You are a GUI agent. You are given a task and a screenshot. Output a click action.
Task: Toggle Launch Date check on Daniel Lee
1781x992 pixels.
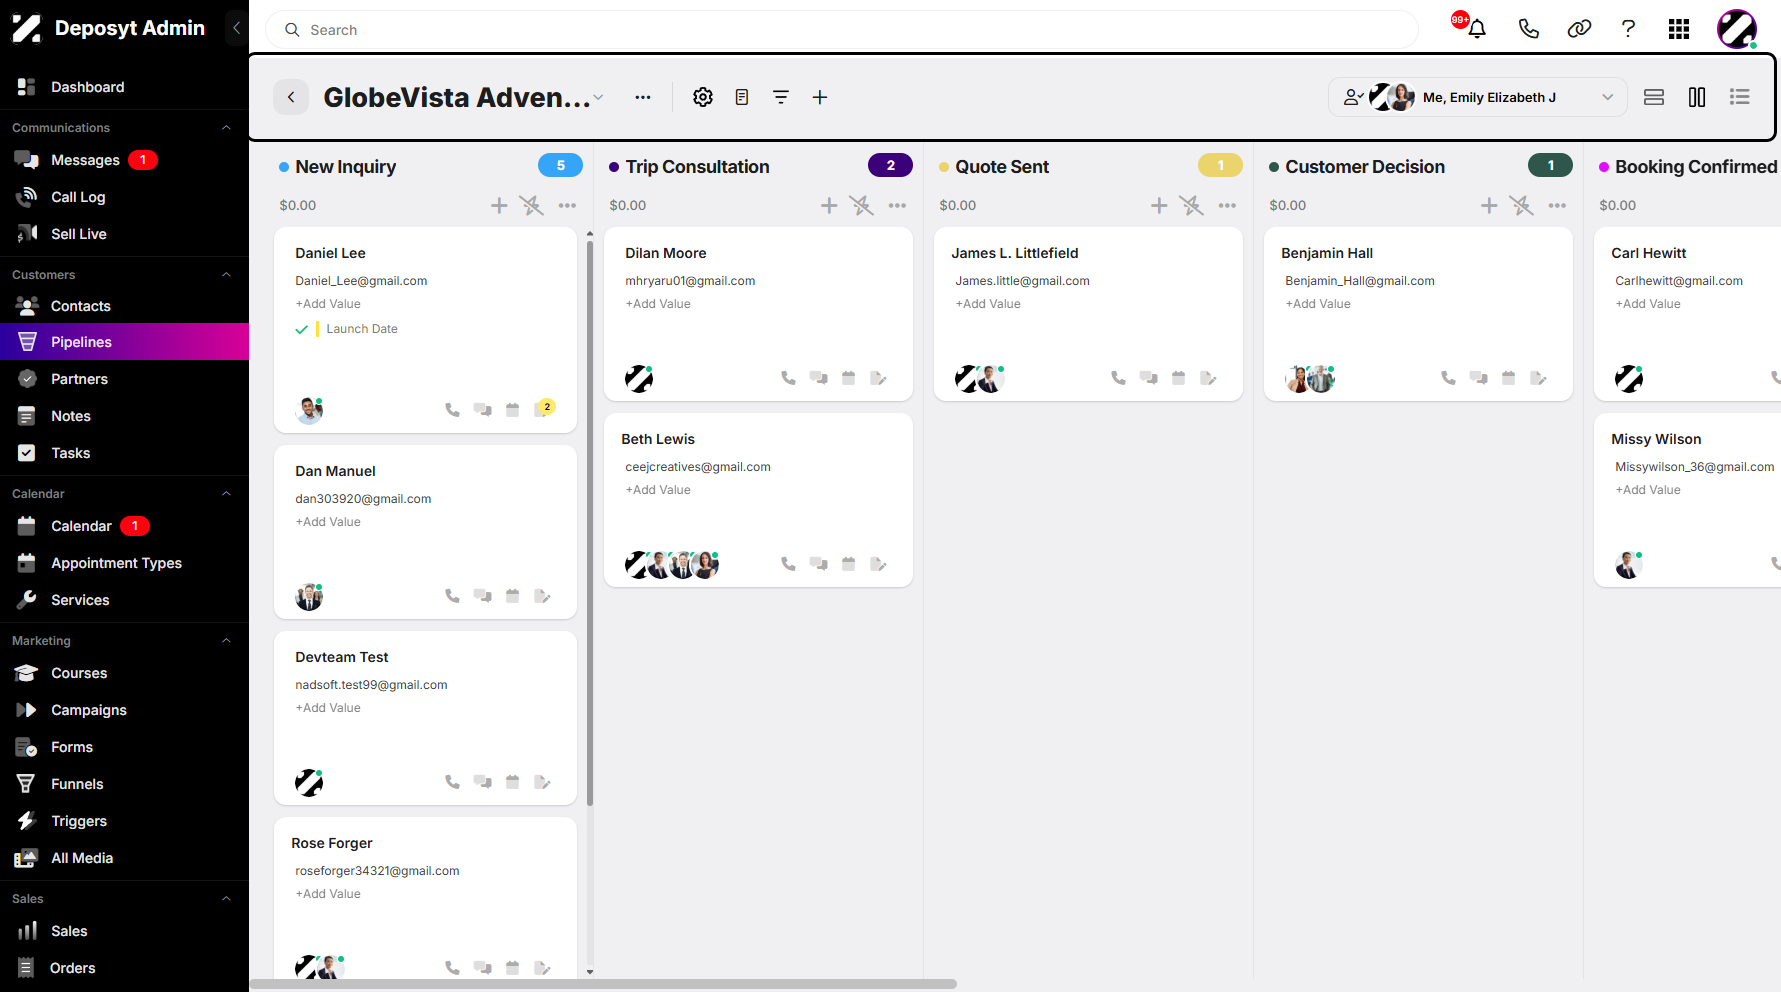[x=301, y=329]
